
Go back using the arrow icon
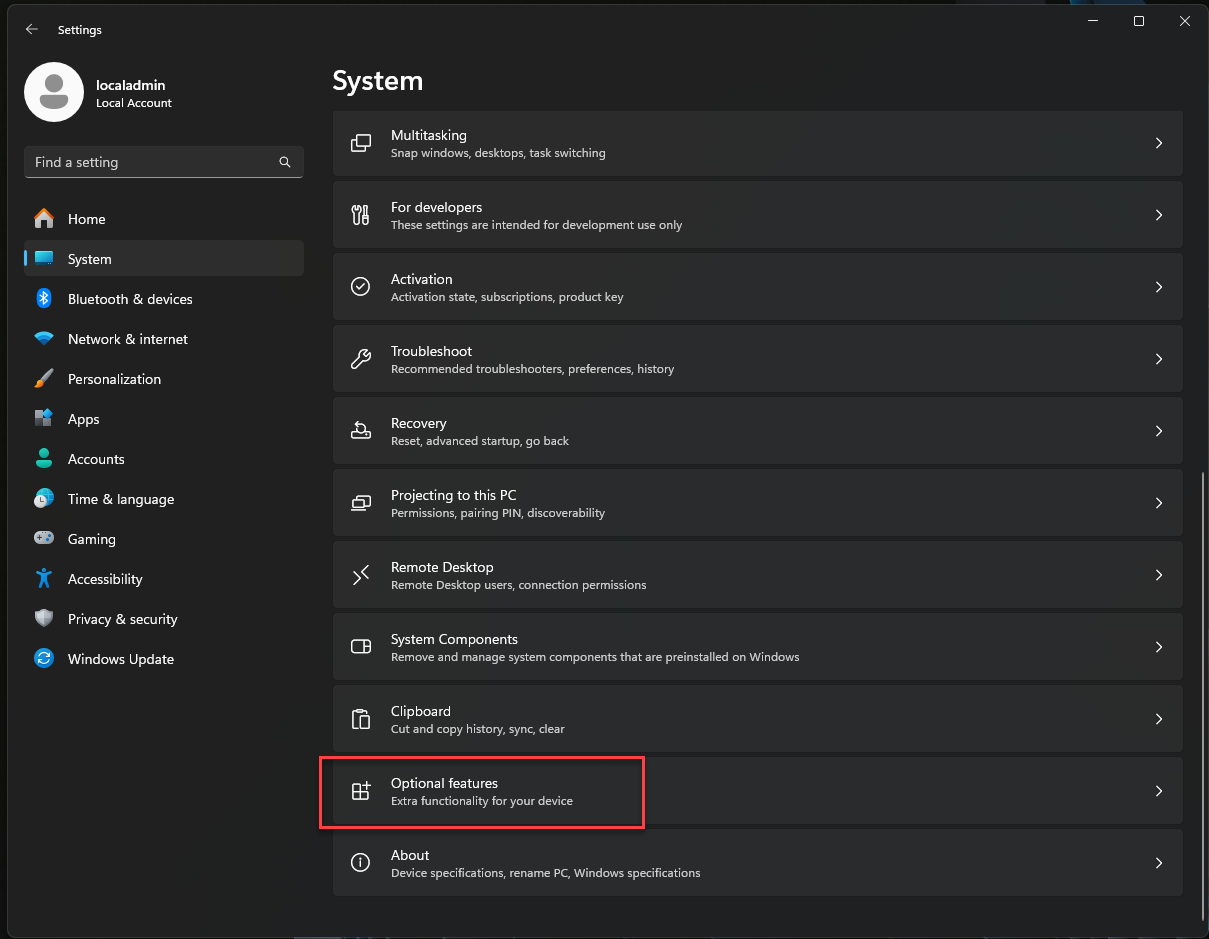pos(32,30)
